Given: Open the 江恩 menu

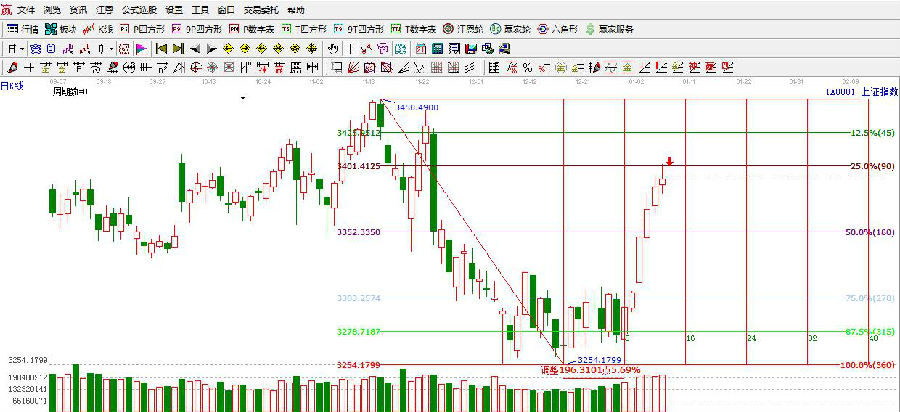Looking at the screenshot, I should (105, 8).
